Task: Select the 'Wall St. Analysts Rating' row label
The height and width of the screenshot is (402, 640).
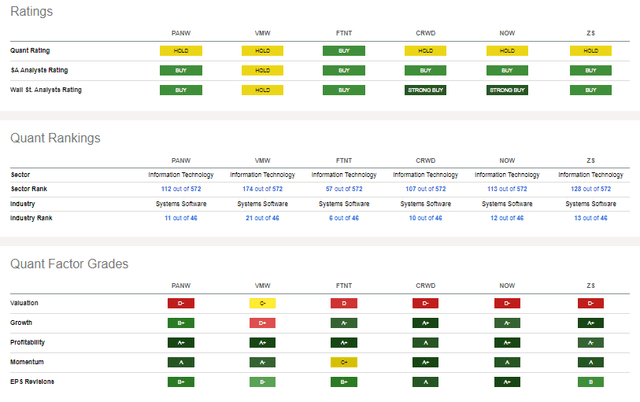Action: tap(46, 90)
